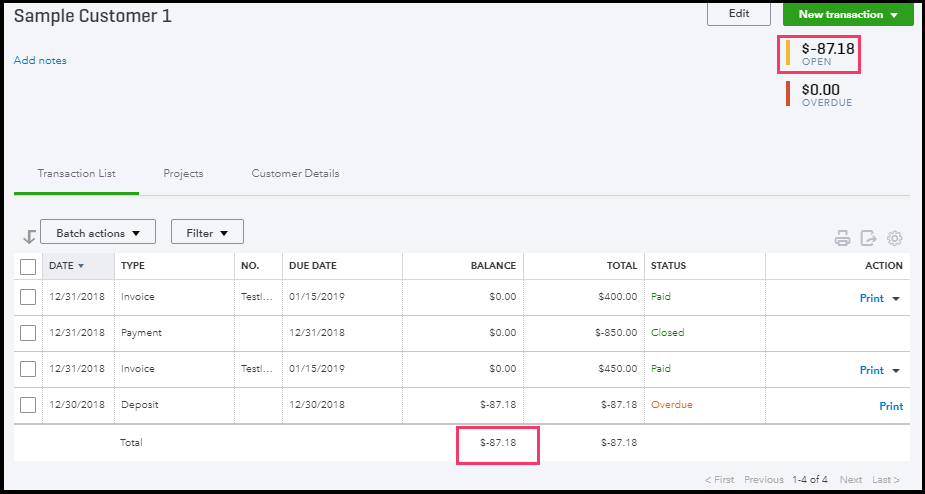Switch to Transaction List tab
The width and height of the screenshot is (925, 494).
pyautogui.click(x=77, y=174)
